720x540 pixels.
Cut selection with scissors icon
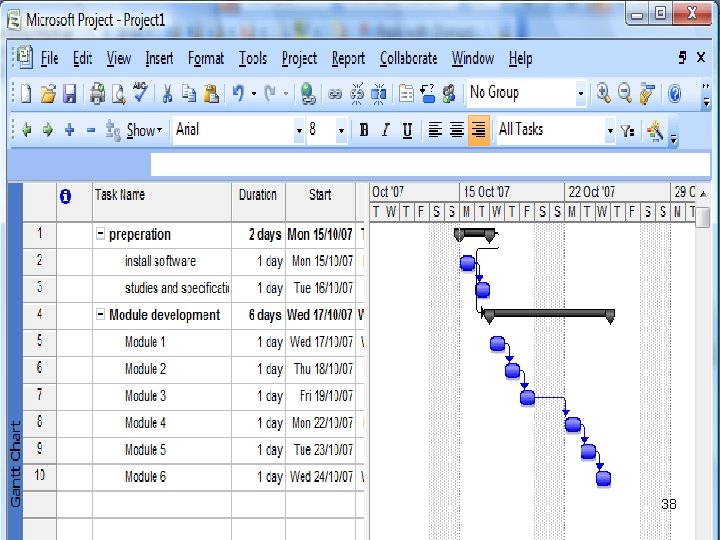[x=168, y=94]
